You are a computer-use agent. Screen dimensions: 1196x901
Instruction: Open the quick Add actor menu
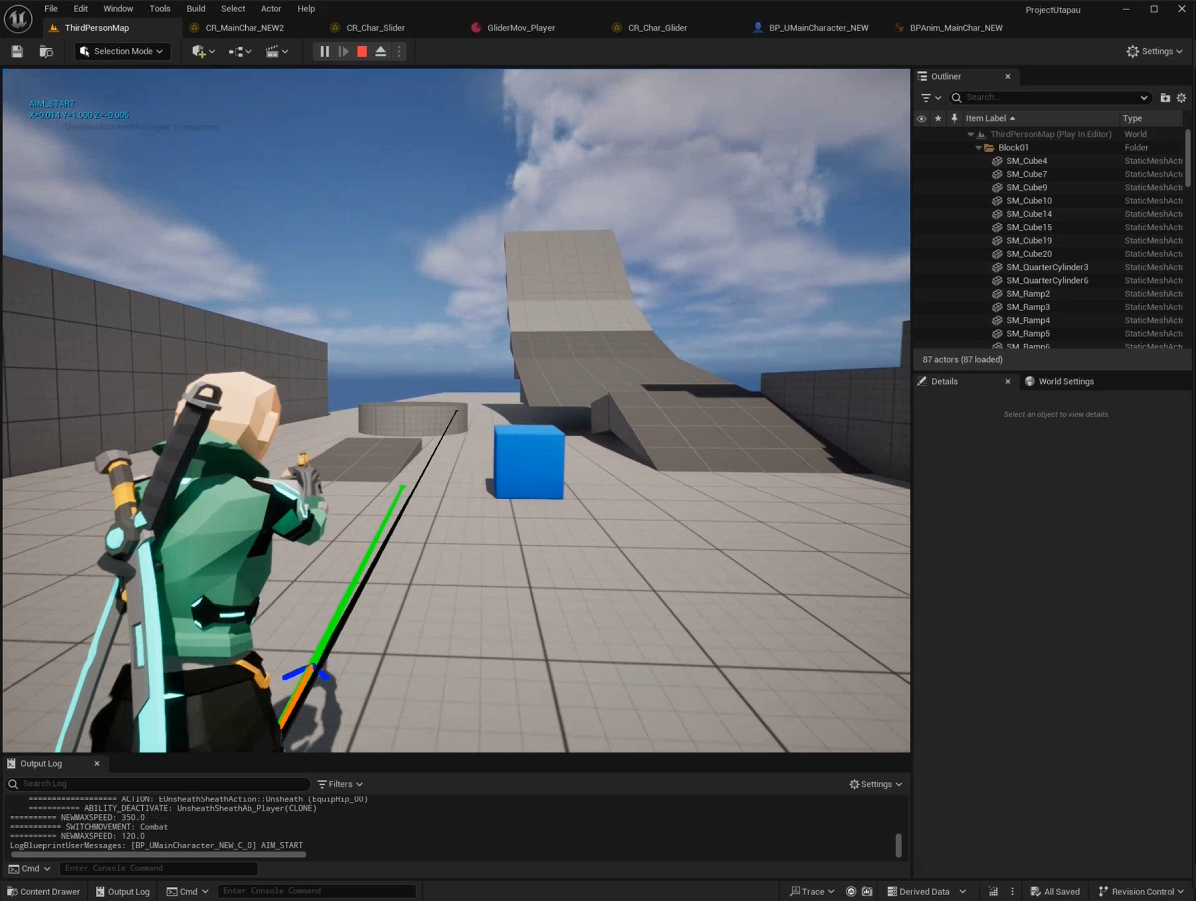[x=203, y=51]
